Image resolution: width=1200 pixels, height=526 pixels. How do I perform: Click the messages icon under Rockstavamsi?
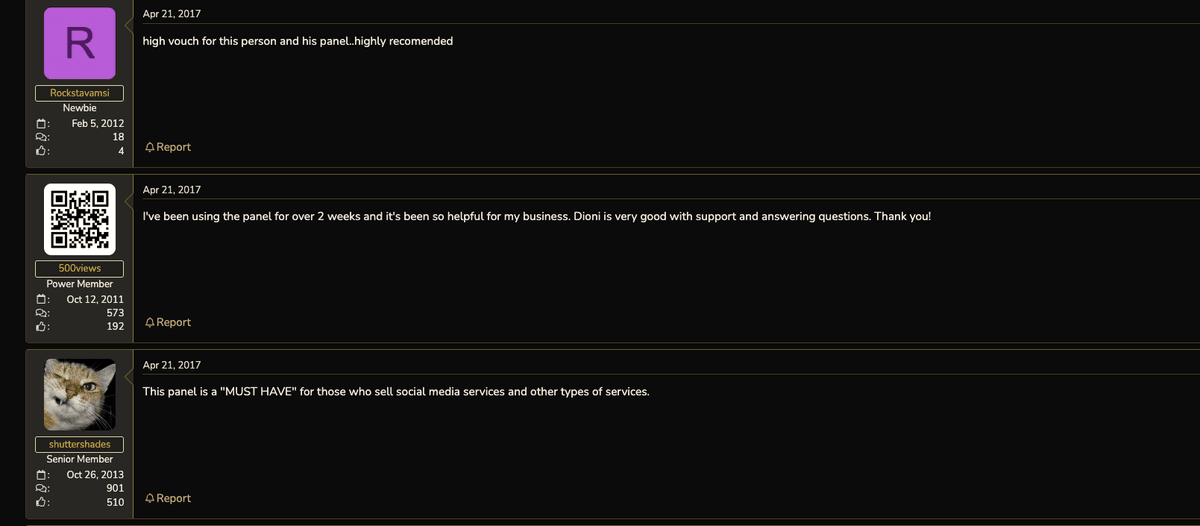coord(42,137)
